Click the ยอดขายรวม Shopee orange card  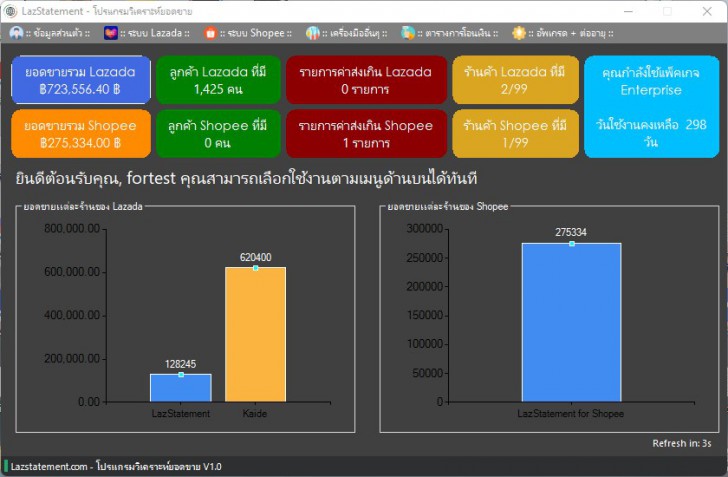[x=81, y=134]
